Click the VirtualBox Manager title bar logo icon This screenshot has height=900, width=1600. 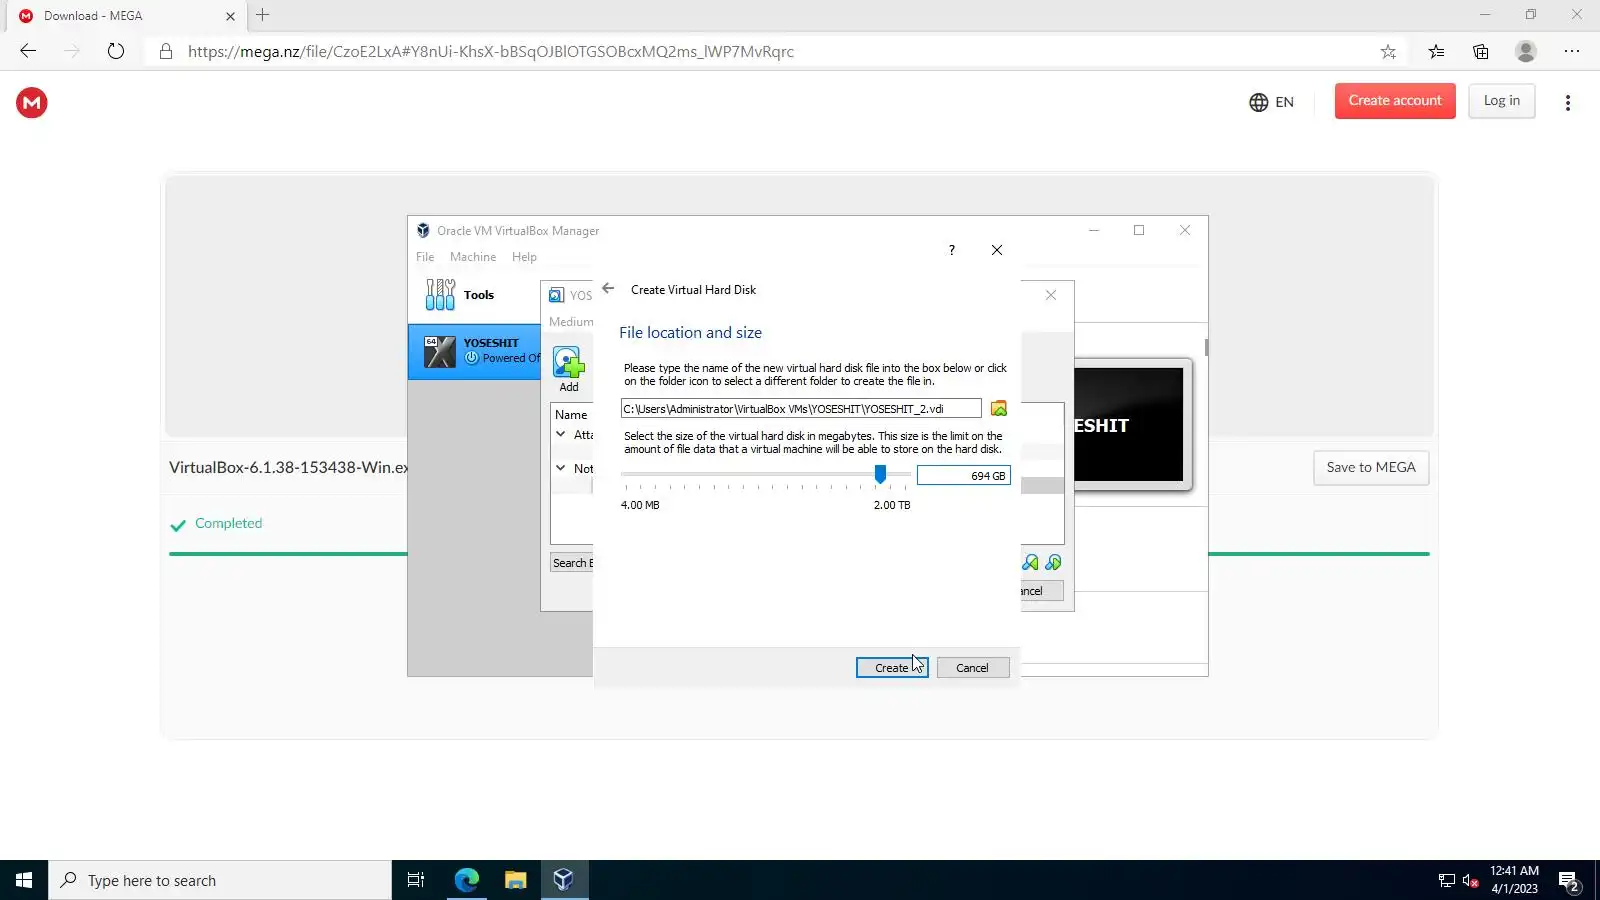click(423, 230)
